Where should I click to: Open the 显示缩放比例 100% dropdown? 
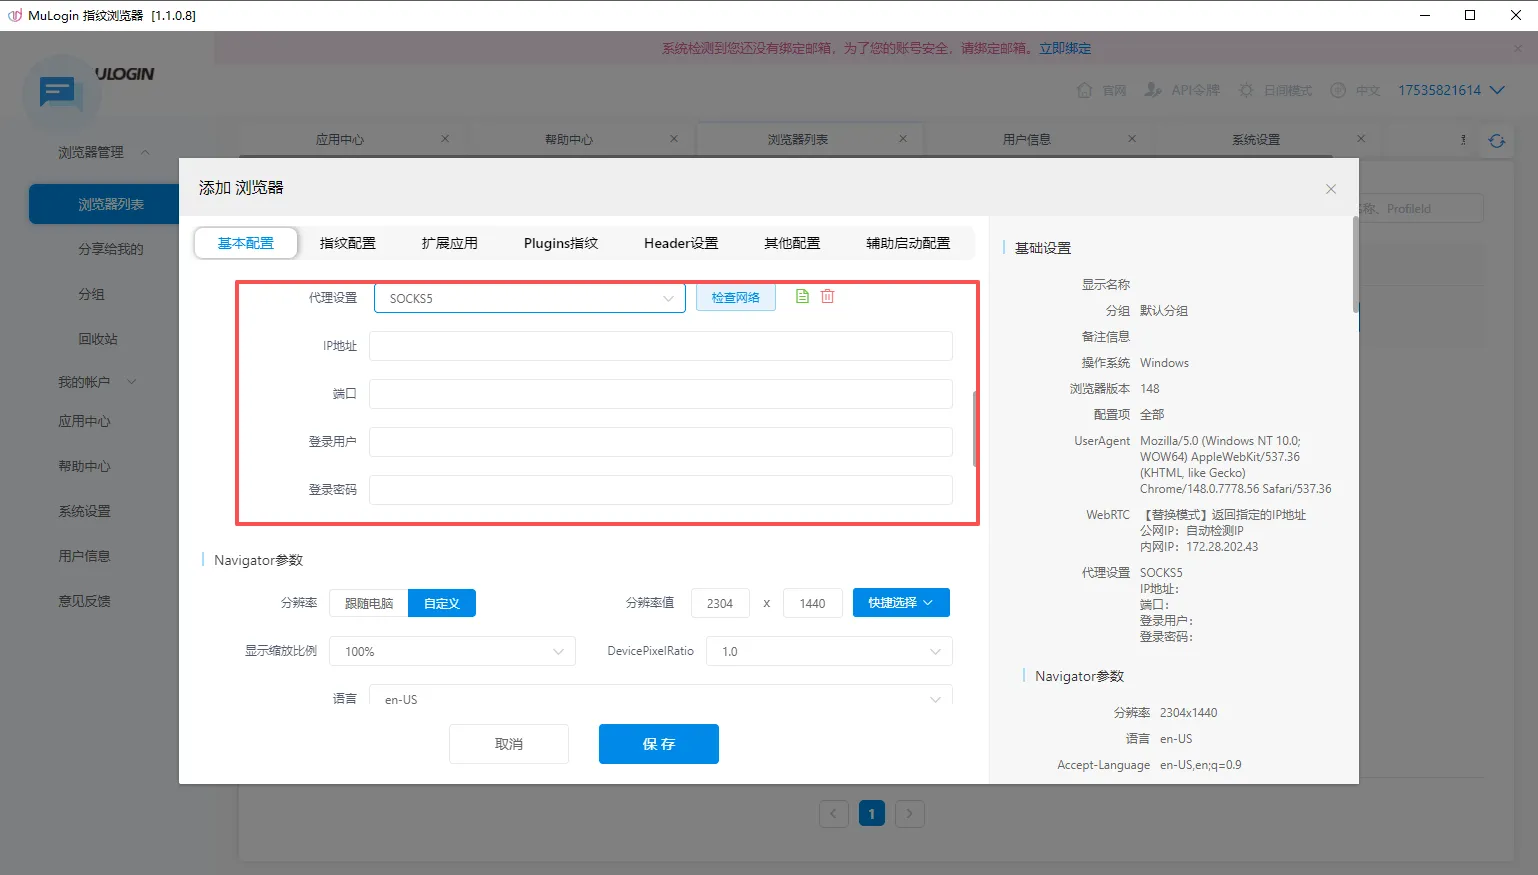point(452,651)
